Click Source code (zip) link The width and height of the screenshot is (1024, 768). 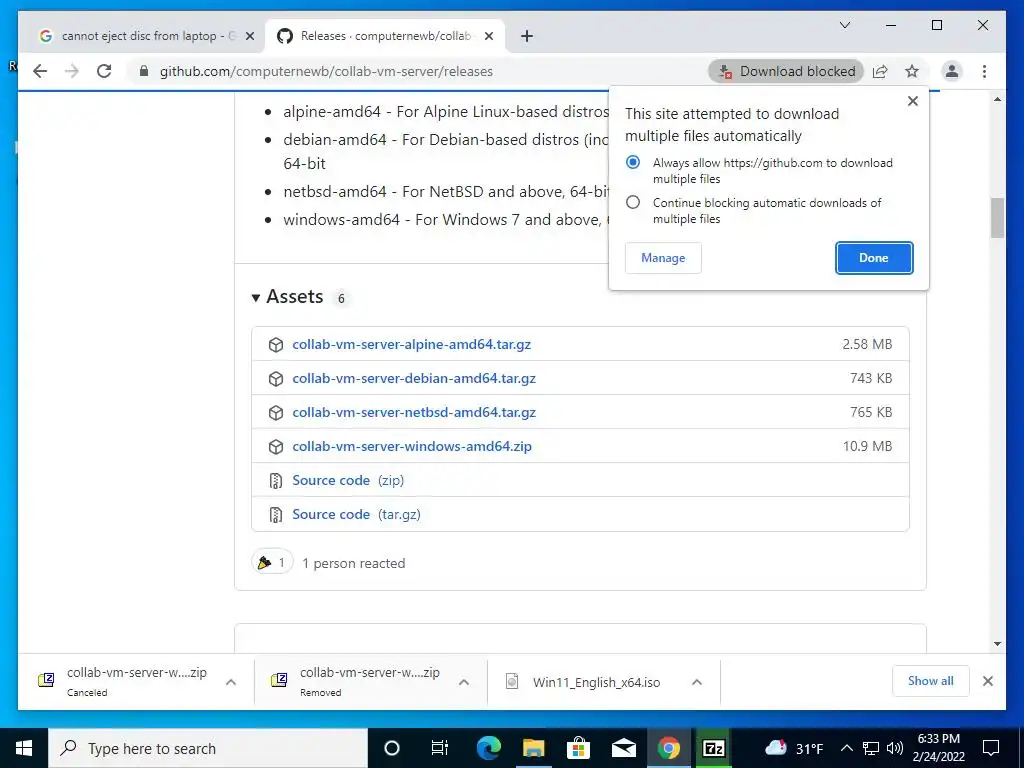click(348, 480)
